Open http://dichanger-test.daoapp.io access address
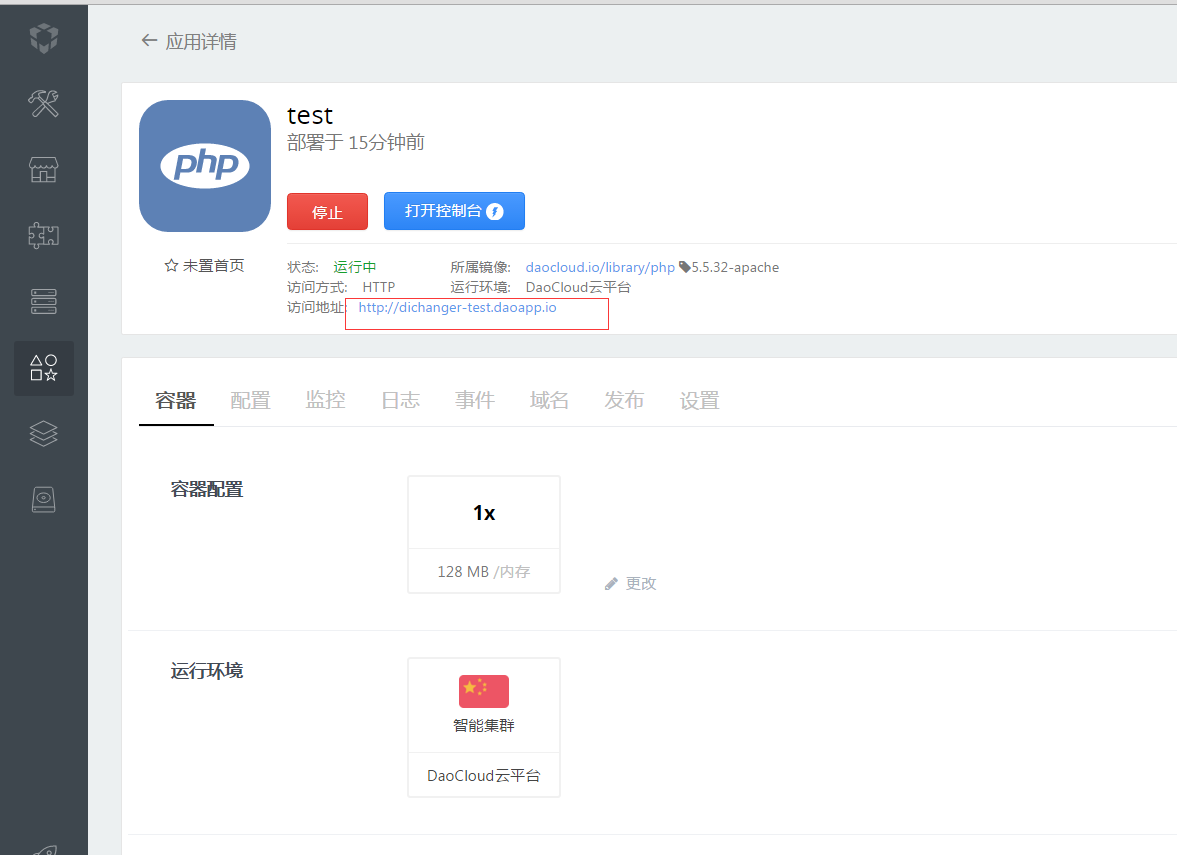1177x855 pixels. (x=457, y=308)
